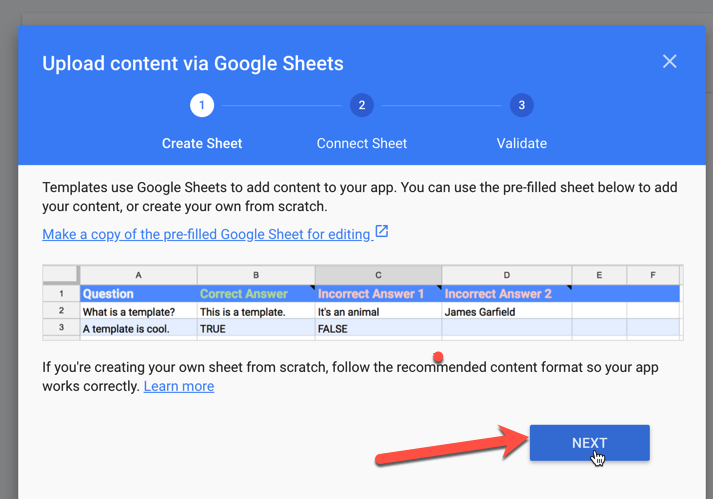The width and height of the screenshot is (713, 499).
Task: Click column header F in the preview
Action: tap(653, 275)
